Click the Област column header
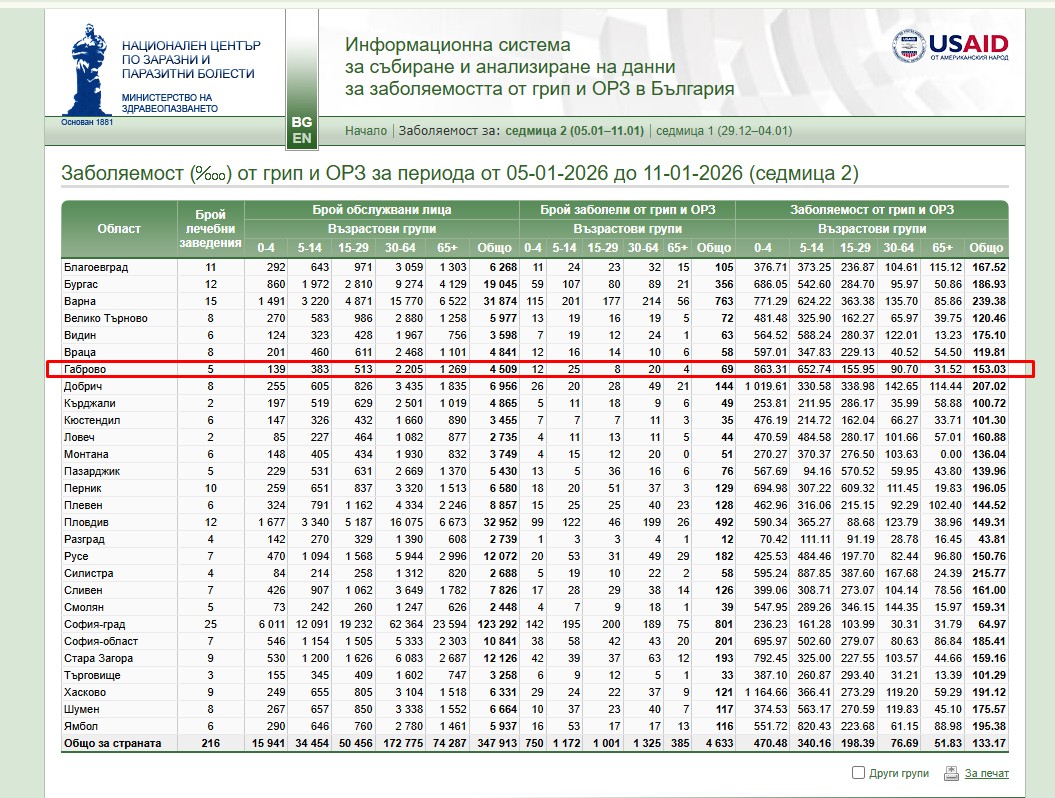Screen dimensions: 1055x798 119,228
